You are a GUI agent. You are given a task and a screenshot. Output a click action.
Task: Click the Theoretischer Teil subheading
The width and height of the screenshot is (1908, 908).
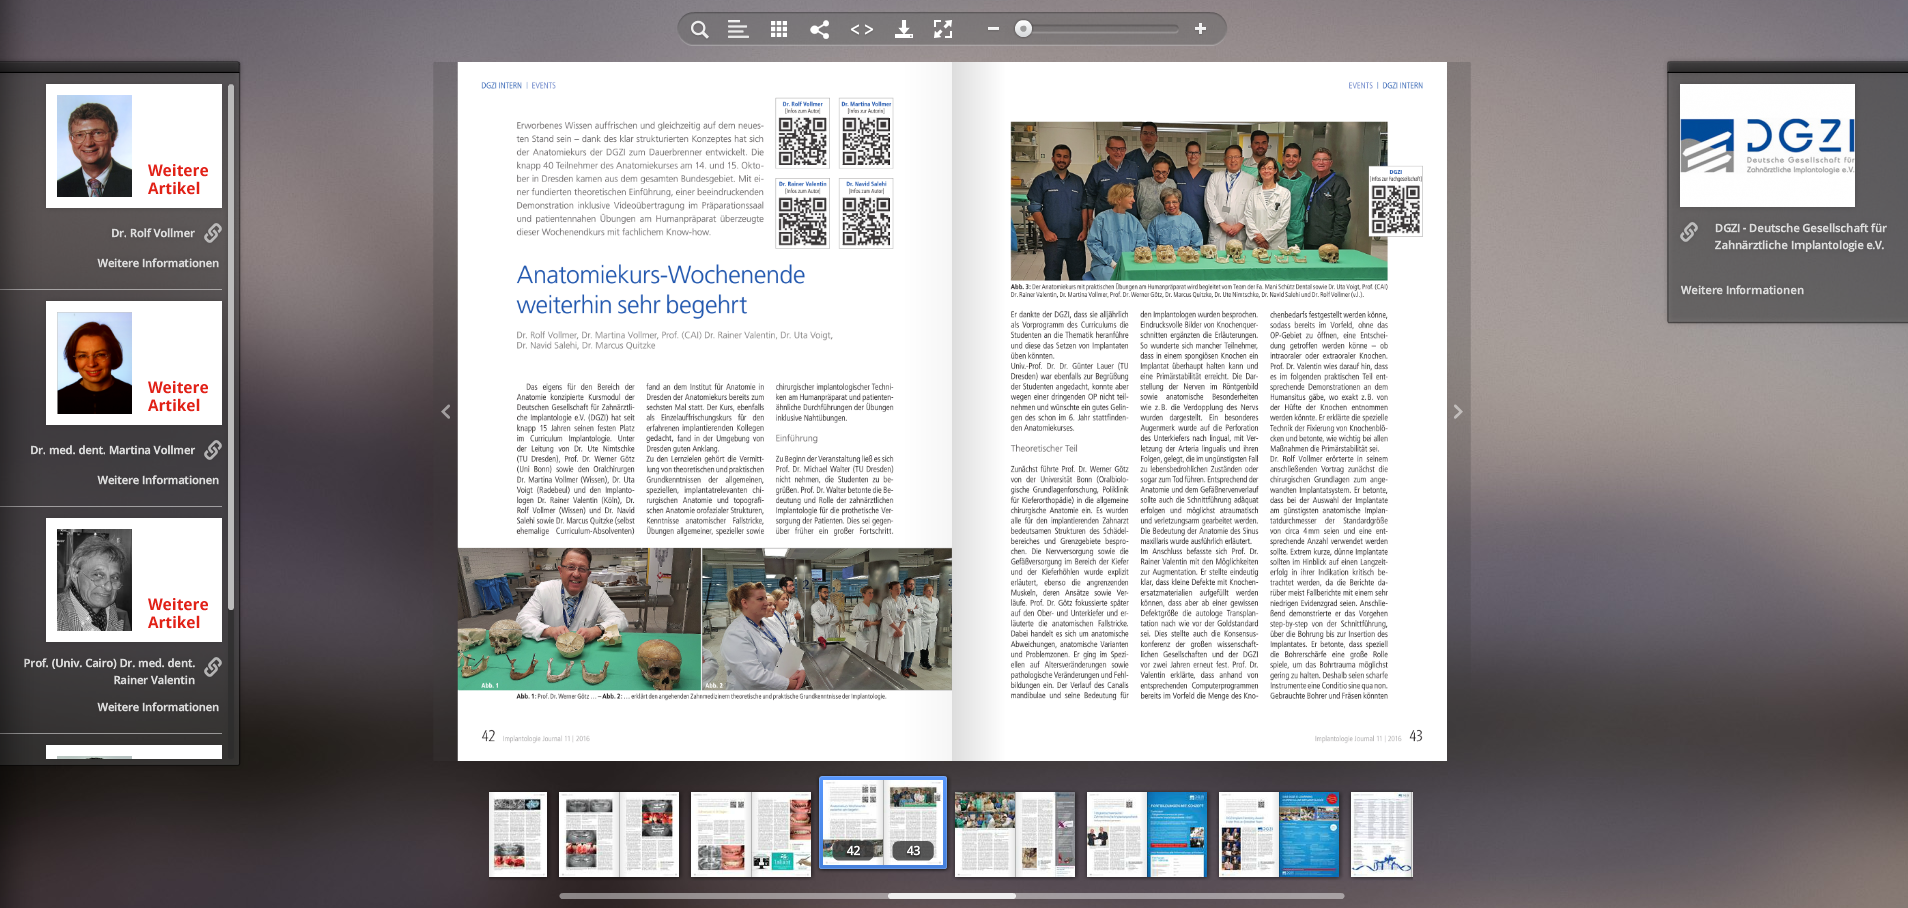1044,448
